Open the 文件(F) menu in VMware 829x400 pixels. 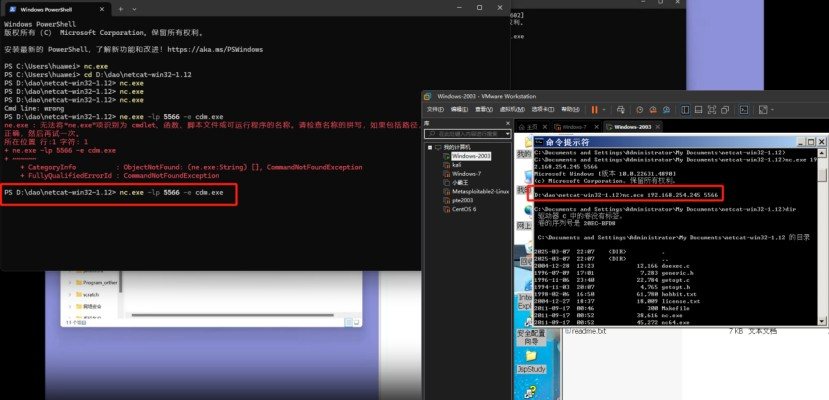435,109
